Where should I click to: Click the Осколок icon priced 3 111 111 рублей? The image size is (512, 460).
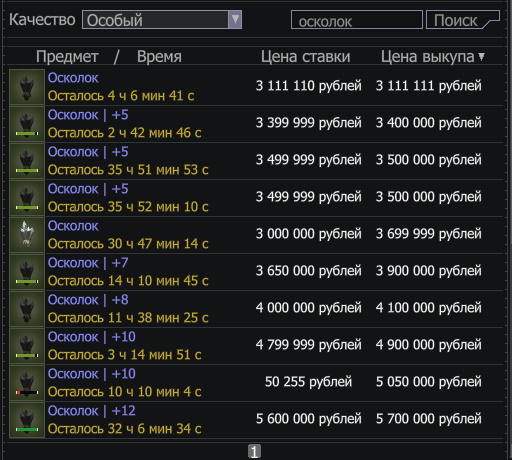click(27, 87)
